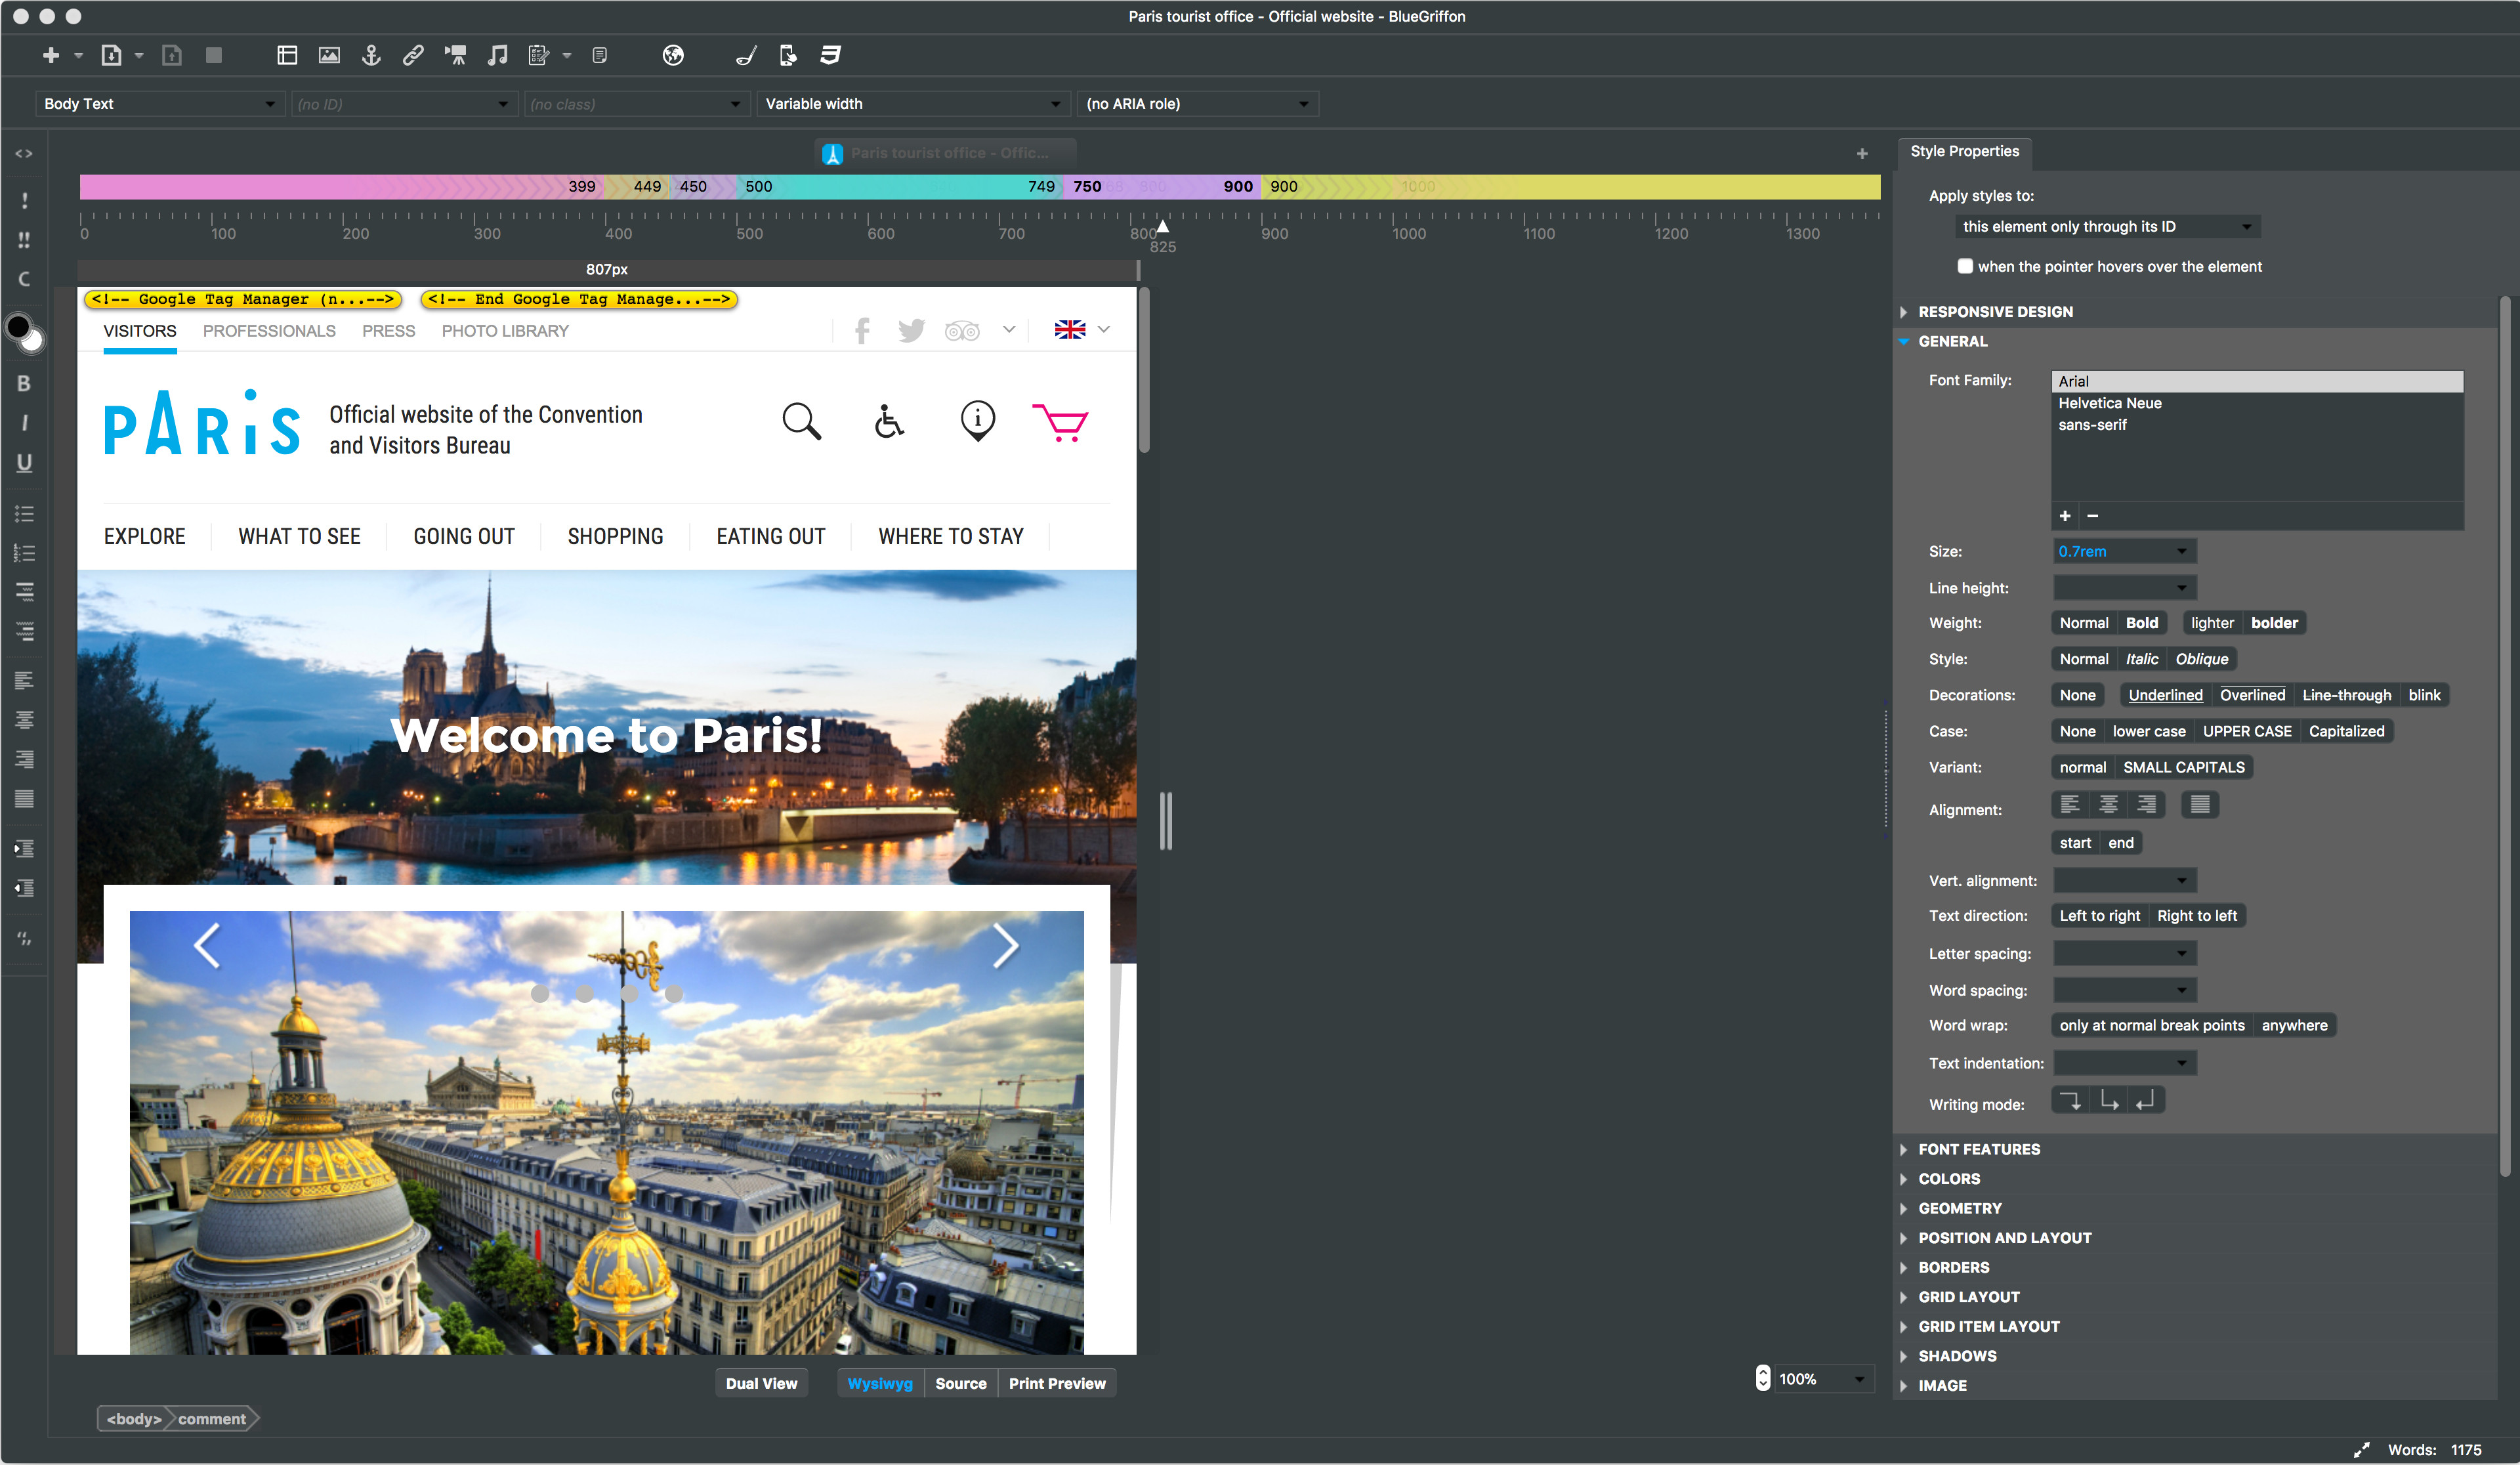This screenshot has width=2520, height=1465.
Task: Set weight to Bold toggle
Action: 2141,623
